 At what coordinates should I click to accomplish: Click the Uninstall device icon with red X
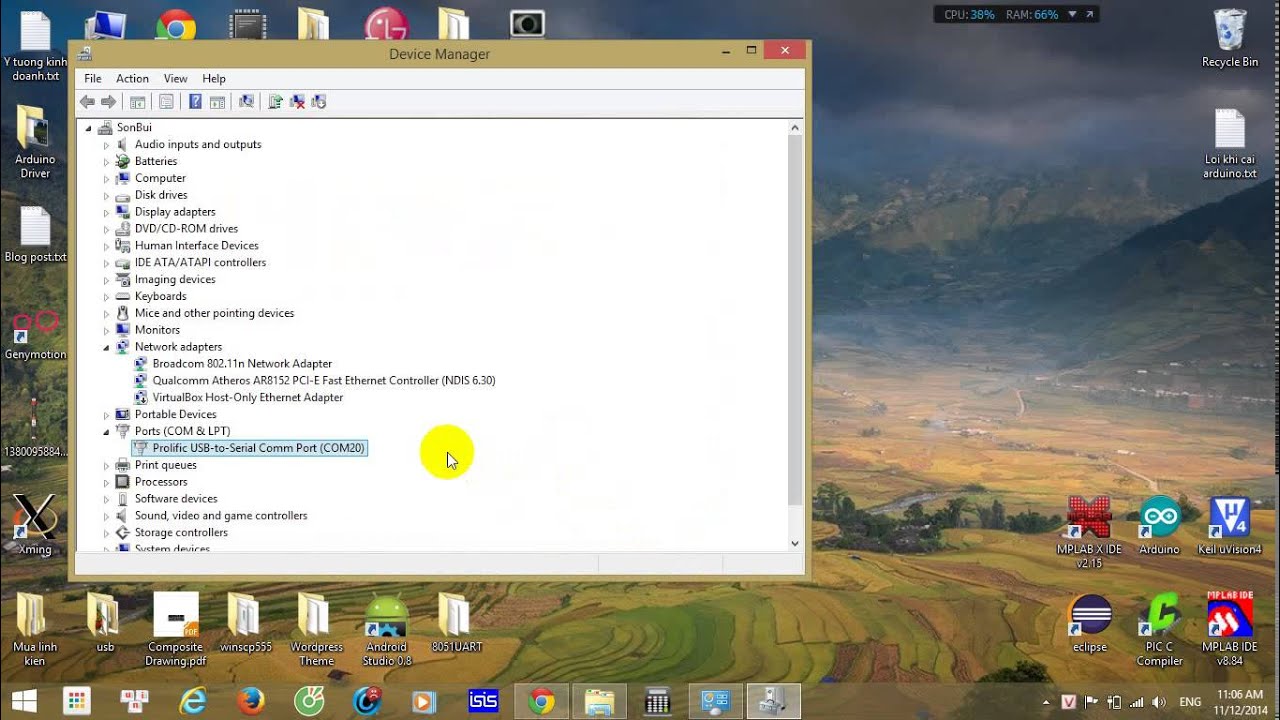[x=297, y=102]
